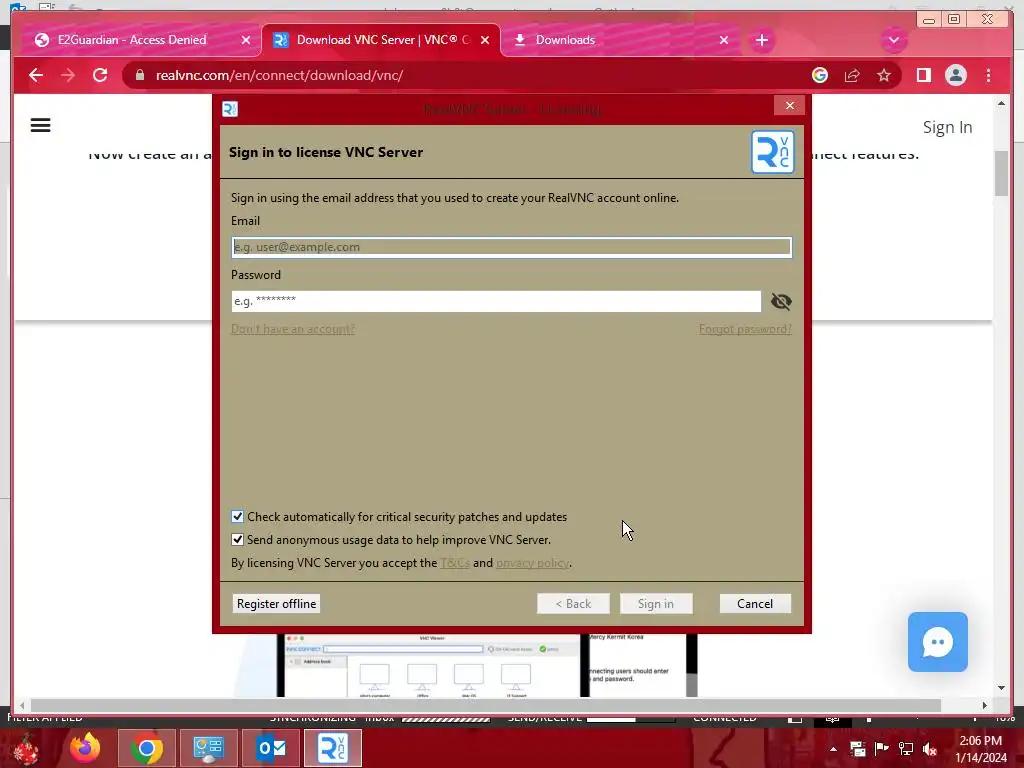Uncheck automatic security patches and updates checkbox
1024x768 pixels.
tap(238, 517)
